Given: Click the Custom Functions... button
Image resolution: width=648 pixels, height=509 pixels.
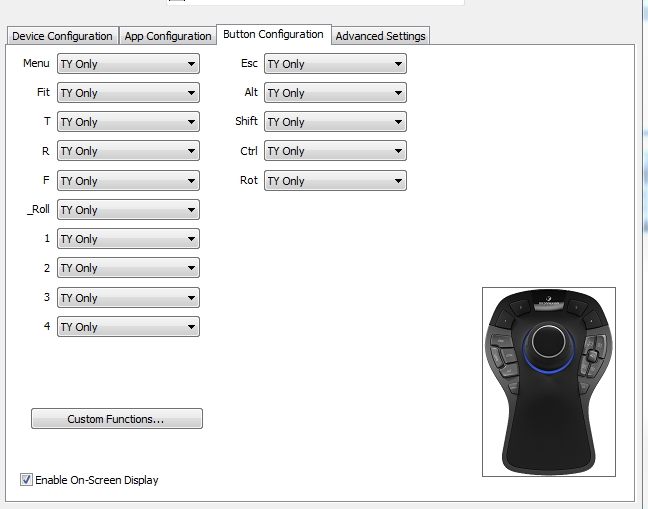Looking at the screenshot, I should [x=117, y=419].
